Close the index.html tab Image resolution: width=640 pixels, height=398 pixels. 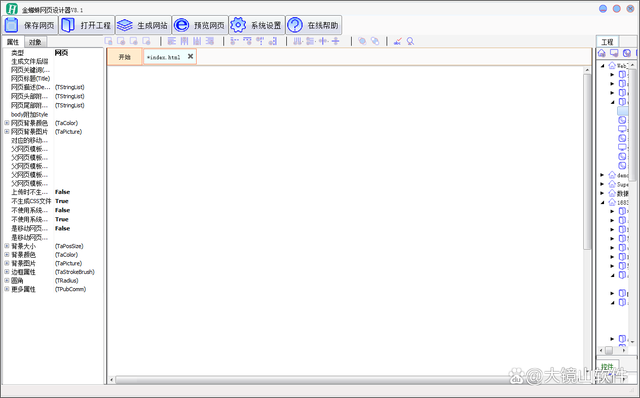(x=190, y=57)
